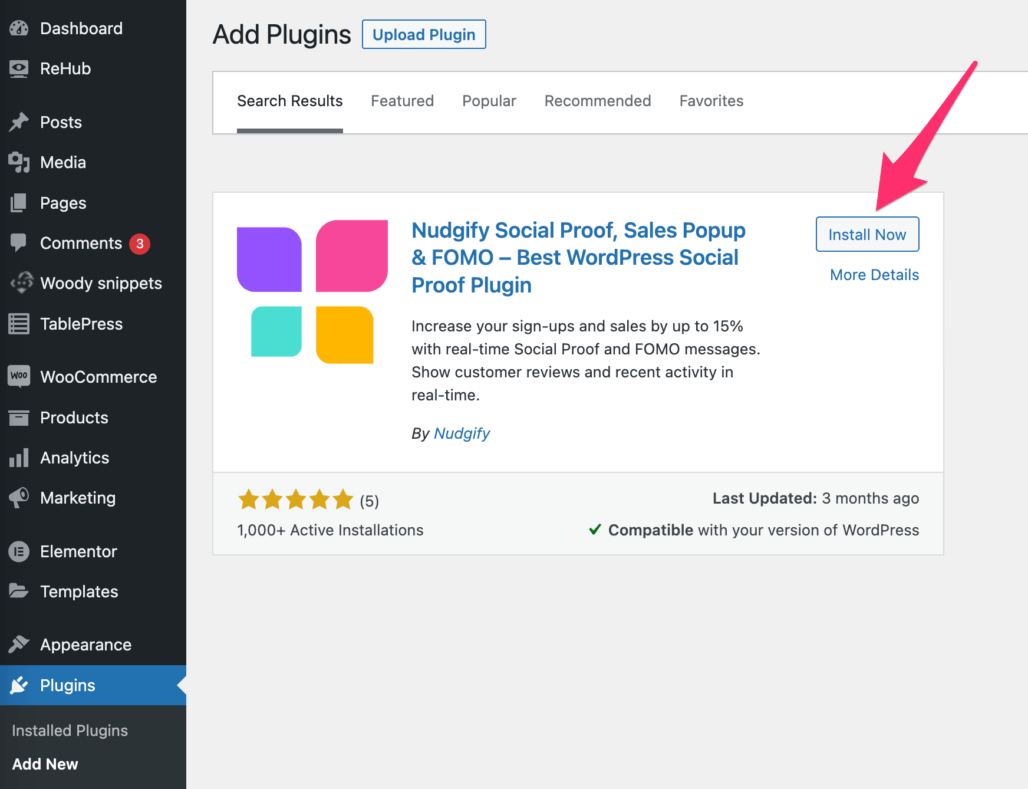The width and height of the screenshot is (1028, 789).
Task: Click the five-star rating
Action: [x=296, y=500]
